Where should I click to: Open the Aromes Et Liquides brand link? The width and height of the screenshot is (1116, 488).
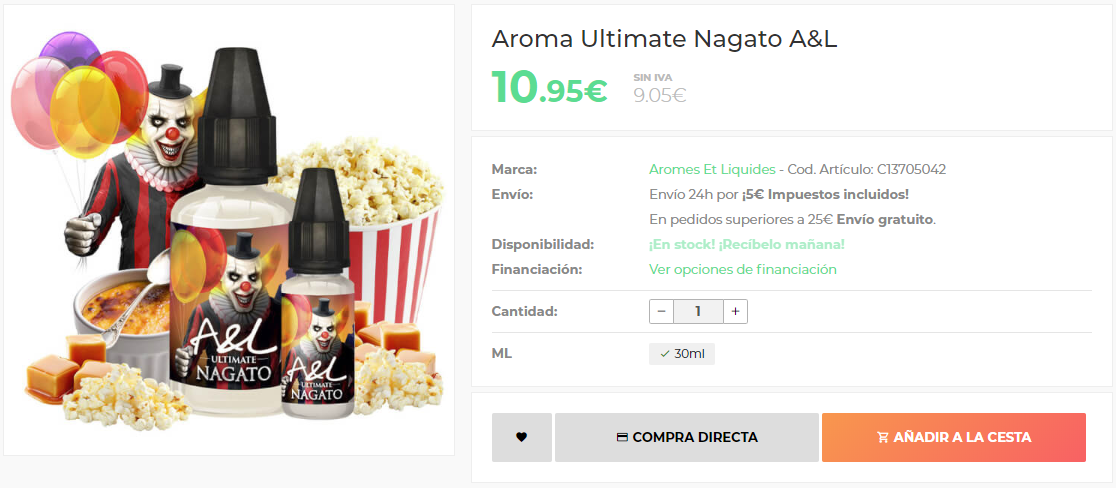pos(712,169)
